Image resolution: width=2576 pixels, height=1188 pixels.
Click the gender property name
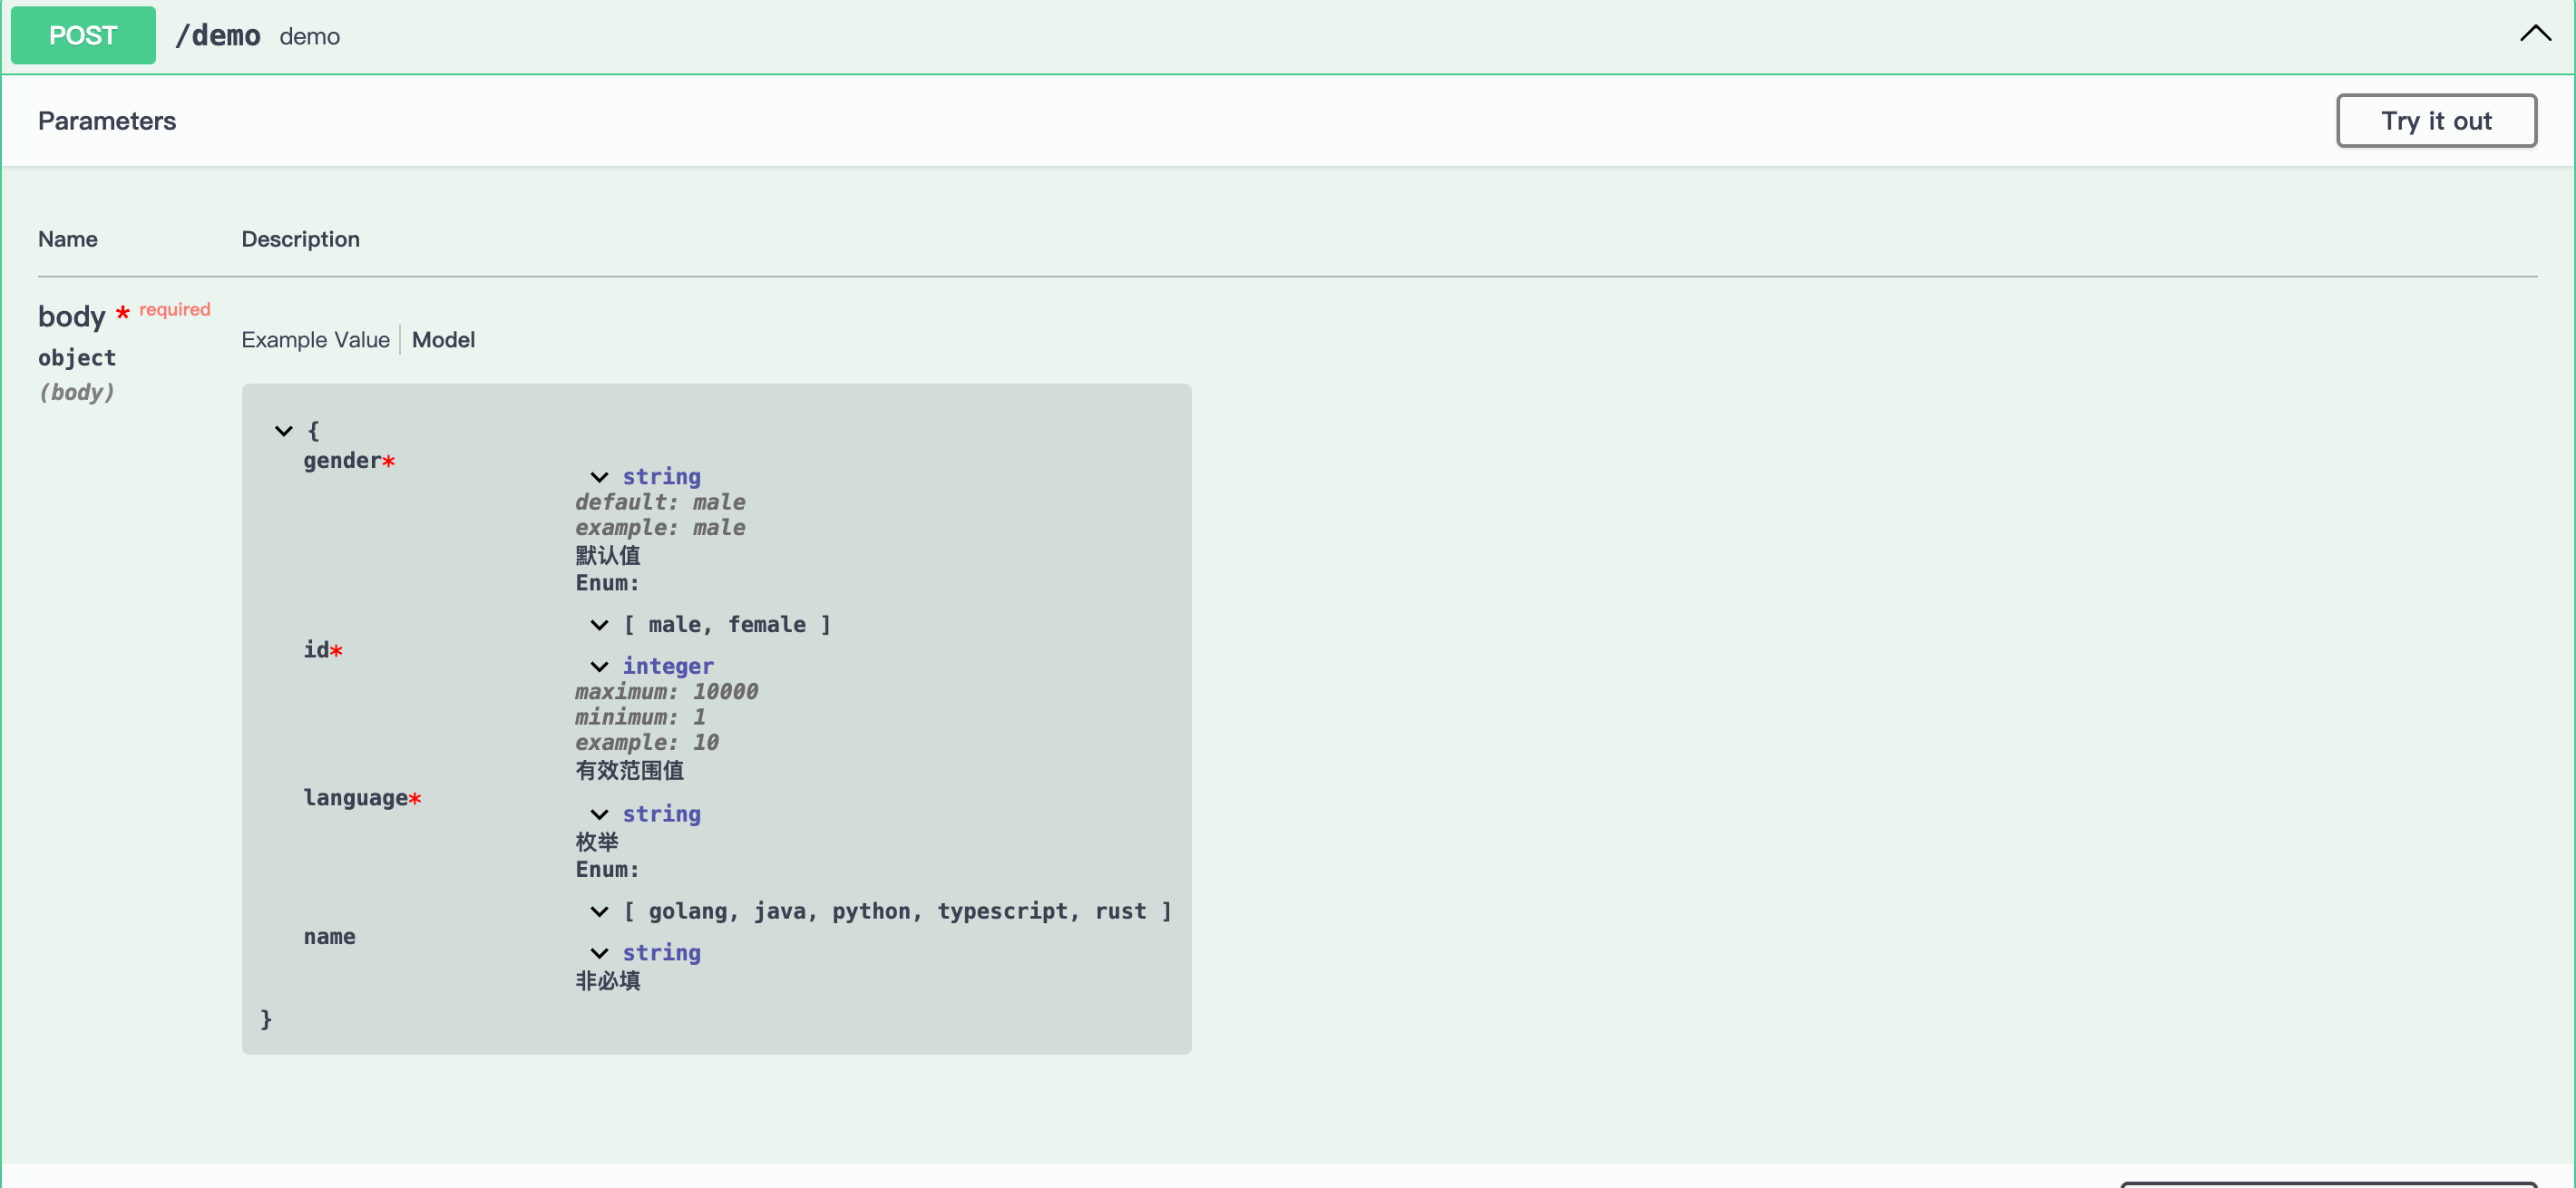(342, 460)
